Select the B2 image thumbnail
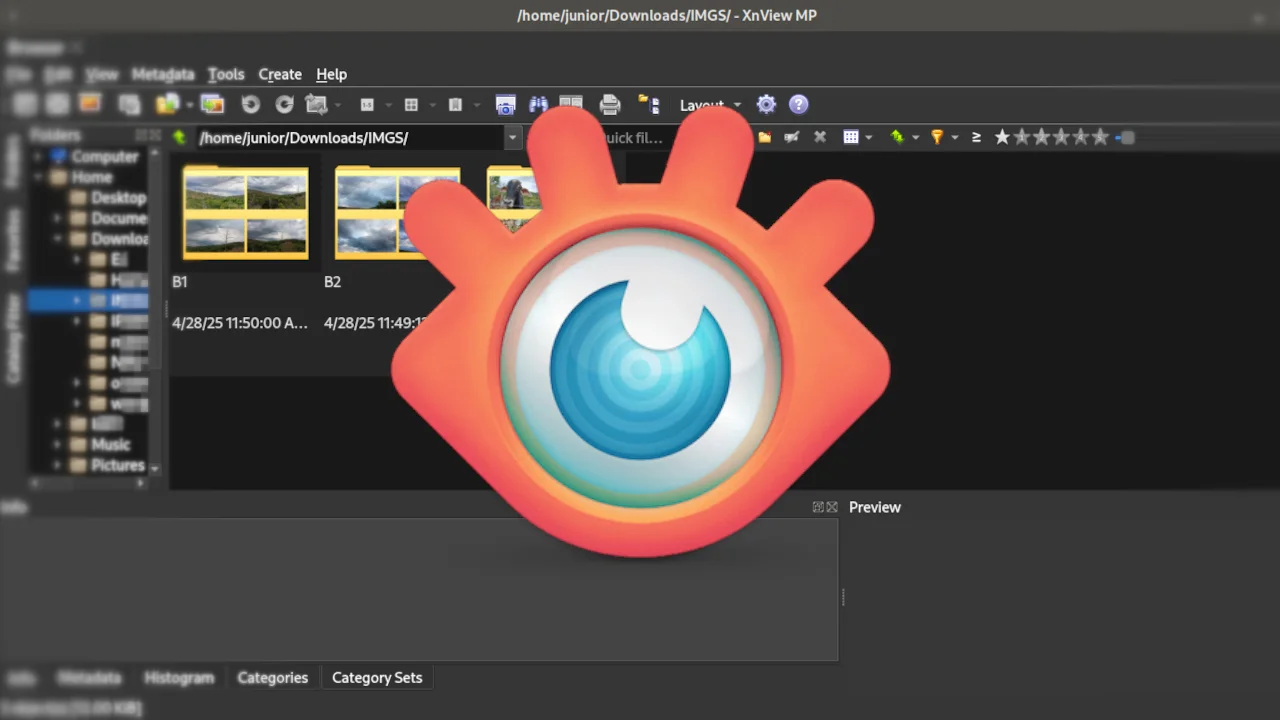Viewport: 1280px width, 720px height. click(x=396, y=212)
